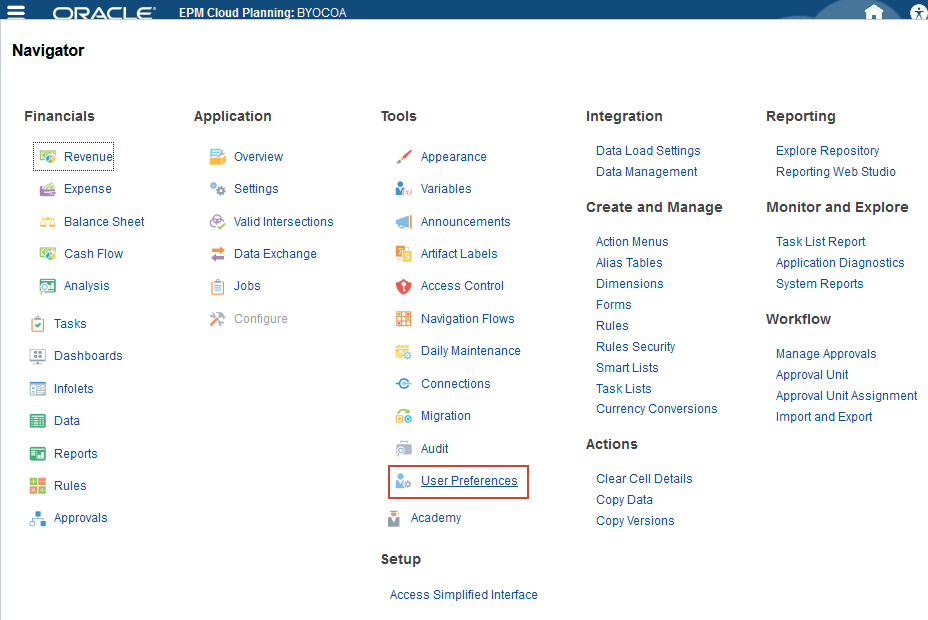
Task: Click the Data Exchange arrows icon
Action: (x=217, y=254)
